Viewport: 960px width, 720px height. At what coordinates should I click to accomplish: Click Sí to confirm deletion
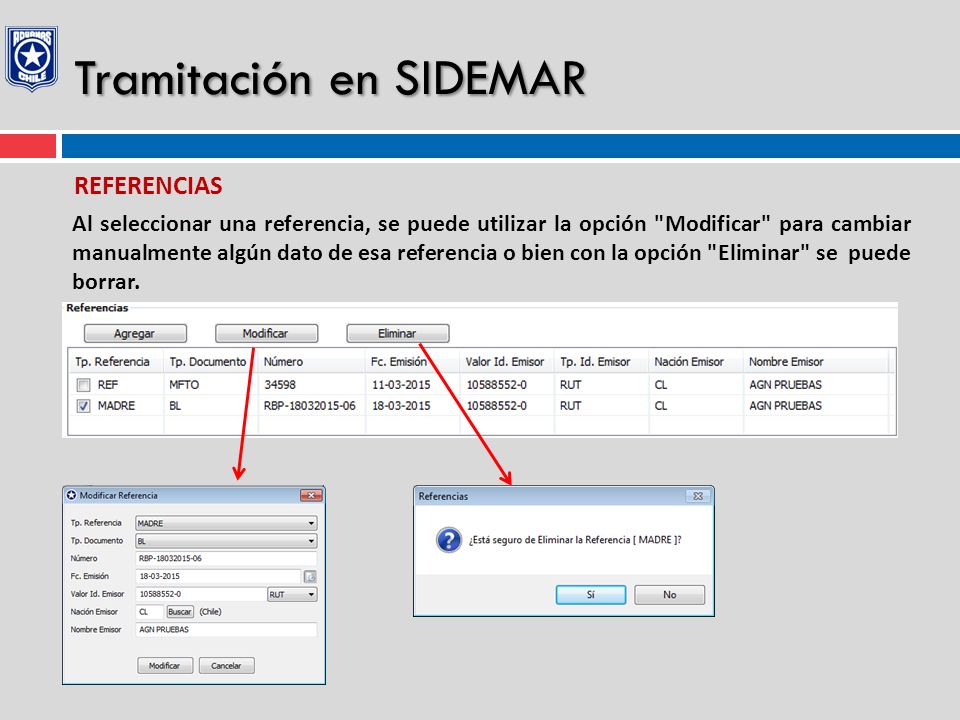[591, 594]
